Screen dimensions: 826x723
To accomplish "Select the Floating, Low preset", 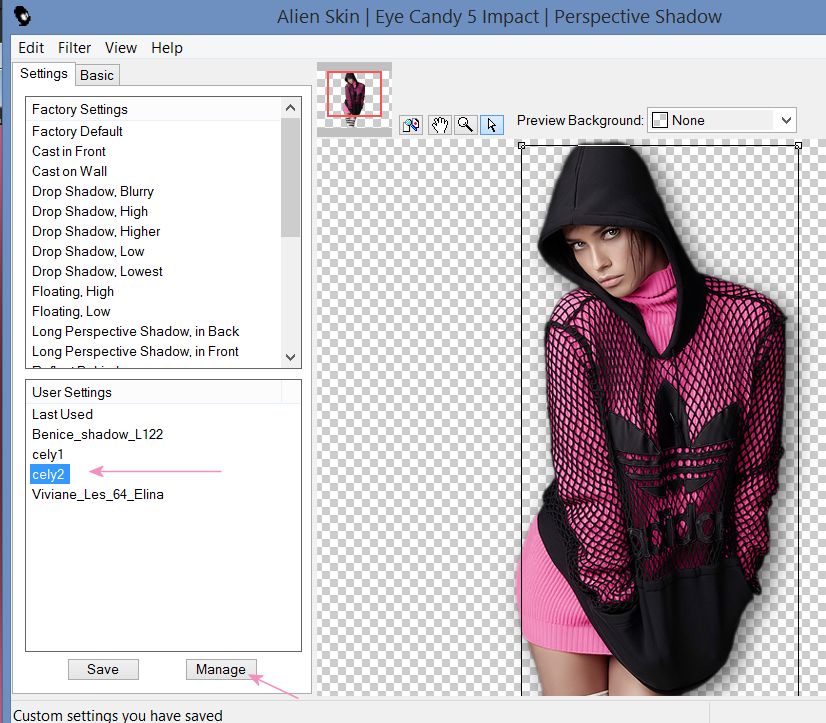I will (71, 311).
